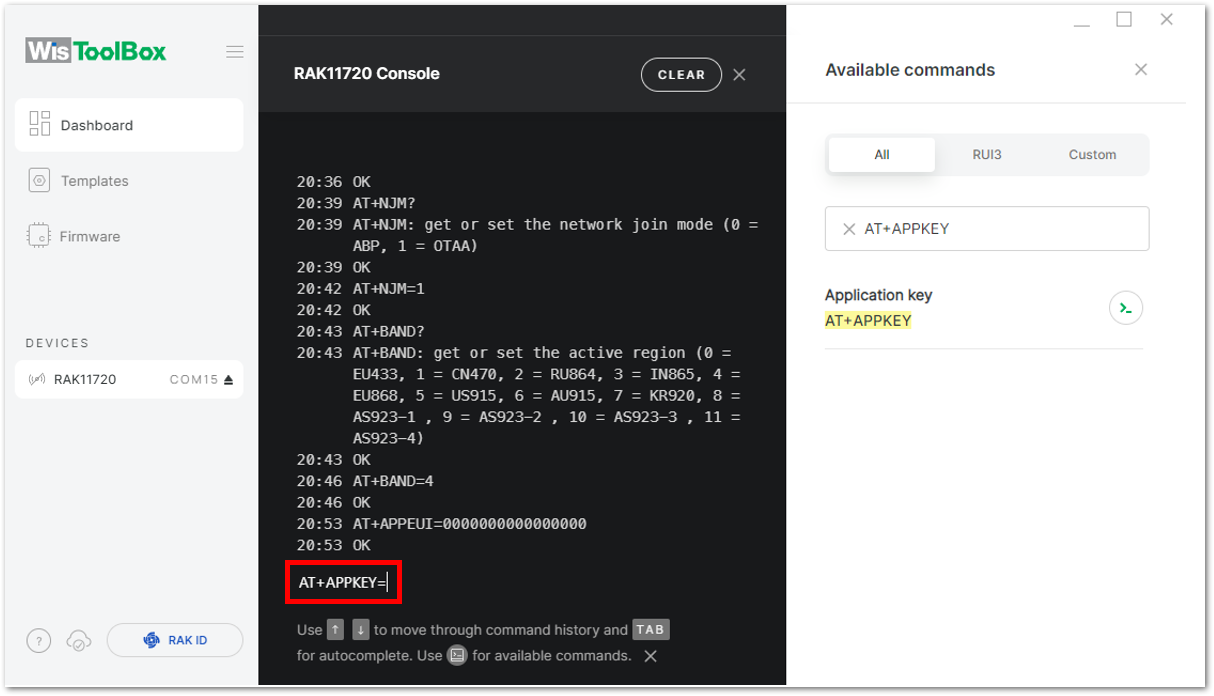
Task: Close the RAK11720 Console panel
Action: (739, 75)
